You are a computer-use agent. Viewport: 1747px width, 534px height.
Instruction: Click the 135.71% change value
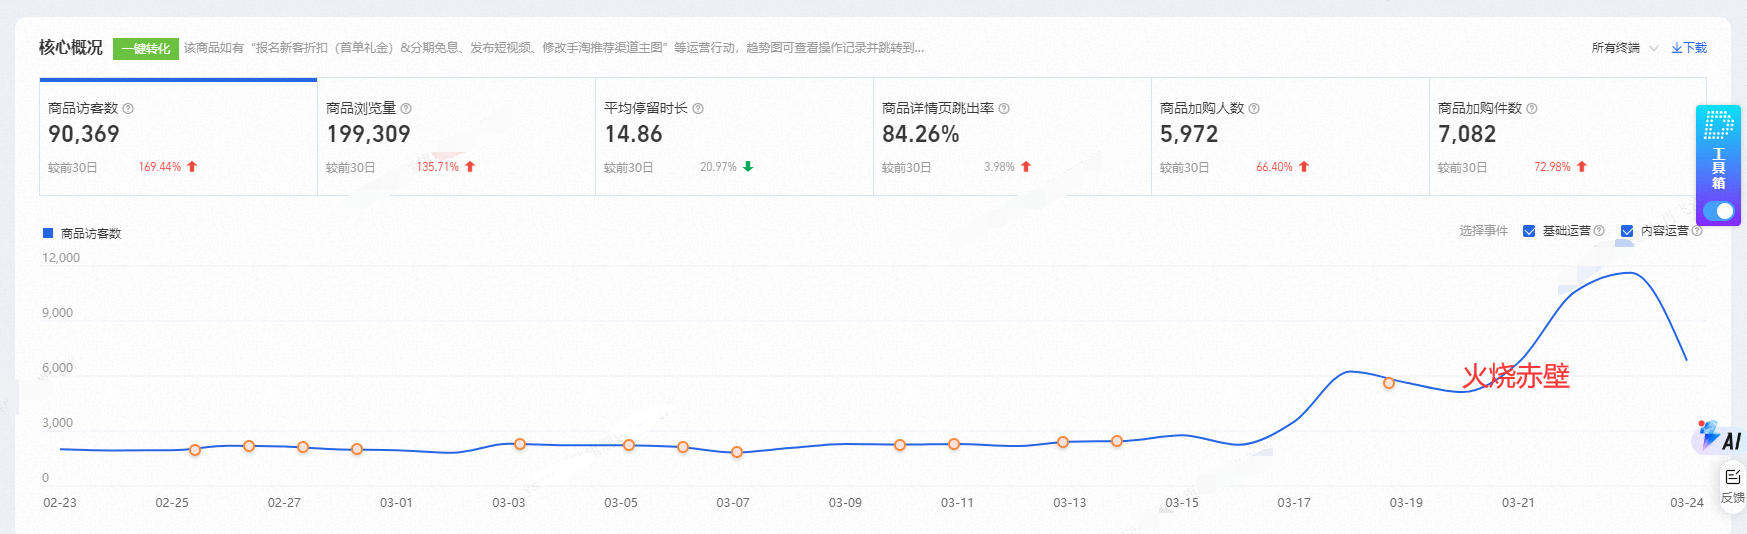438,167
